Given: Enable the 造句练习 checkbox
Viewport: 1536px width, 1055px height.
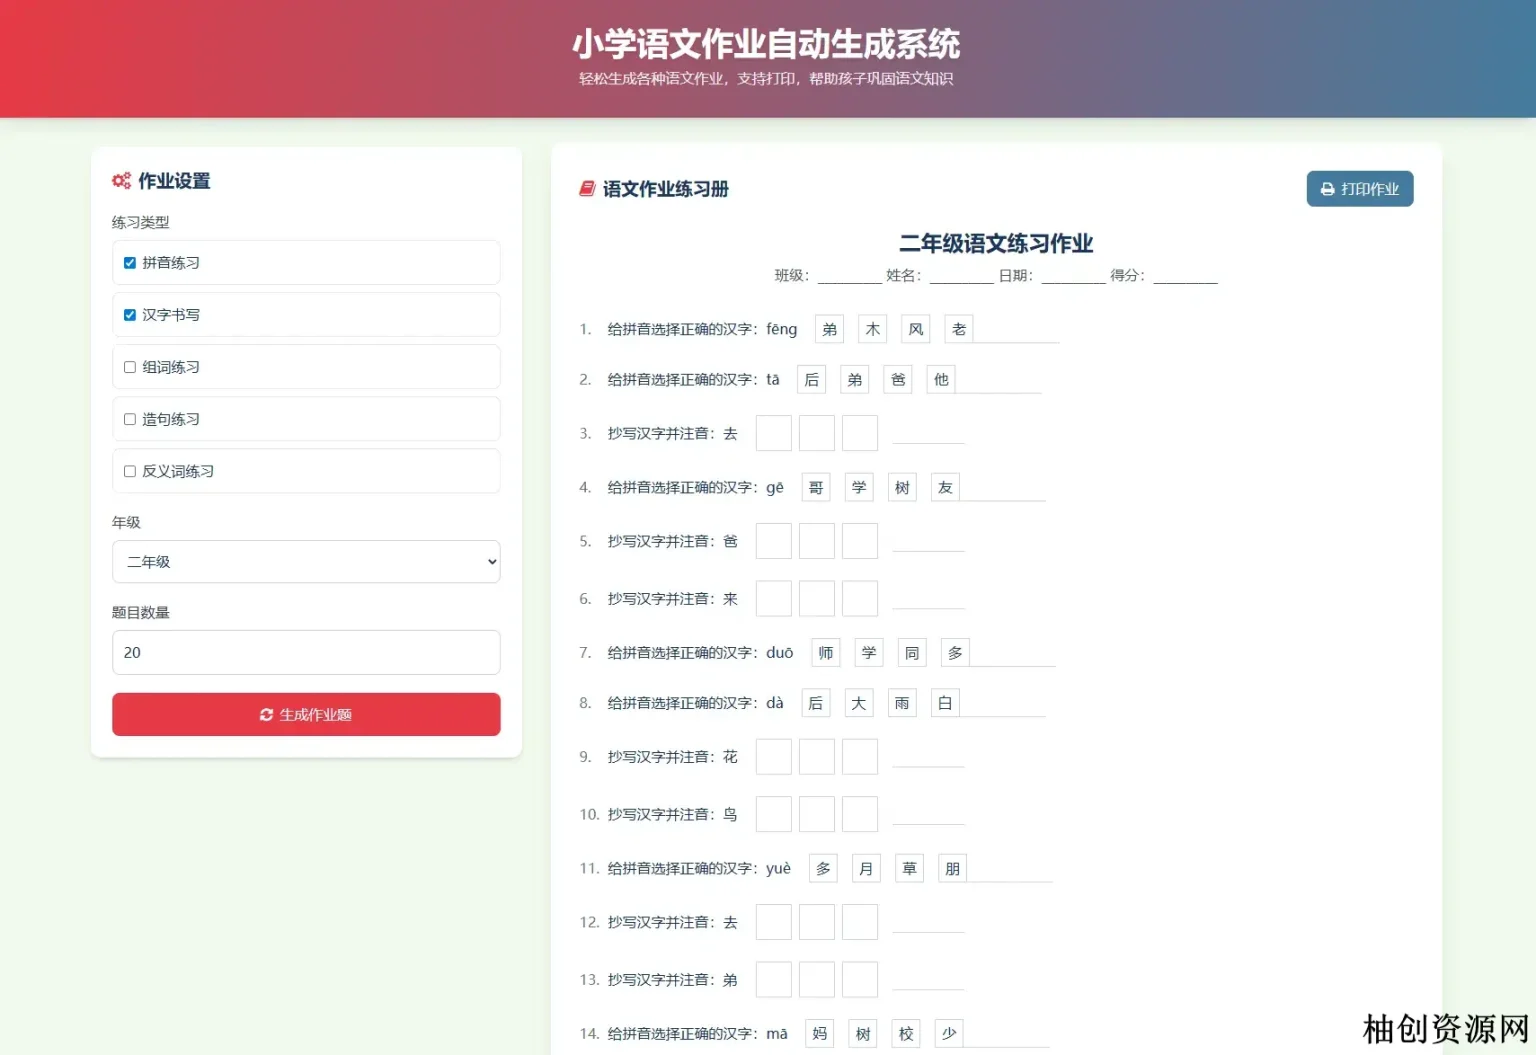Looking at the screenshot, I should 129,418.
